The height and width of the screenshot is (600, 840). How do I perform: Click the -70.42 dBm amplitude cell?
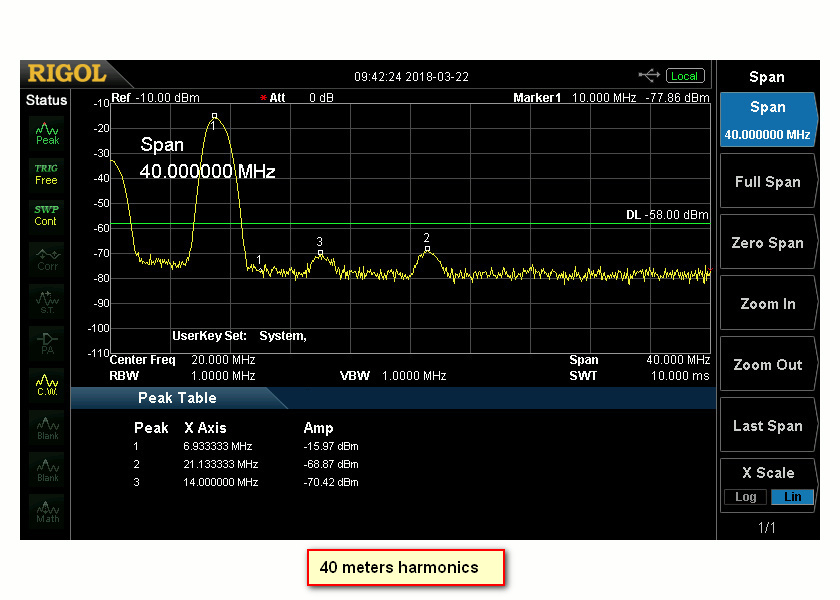pyautogui.click(x=331, y=483)
